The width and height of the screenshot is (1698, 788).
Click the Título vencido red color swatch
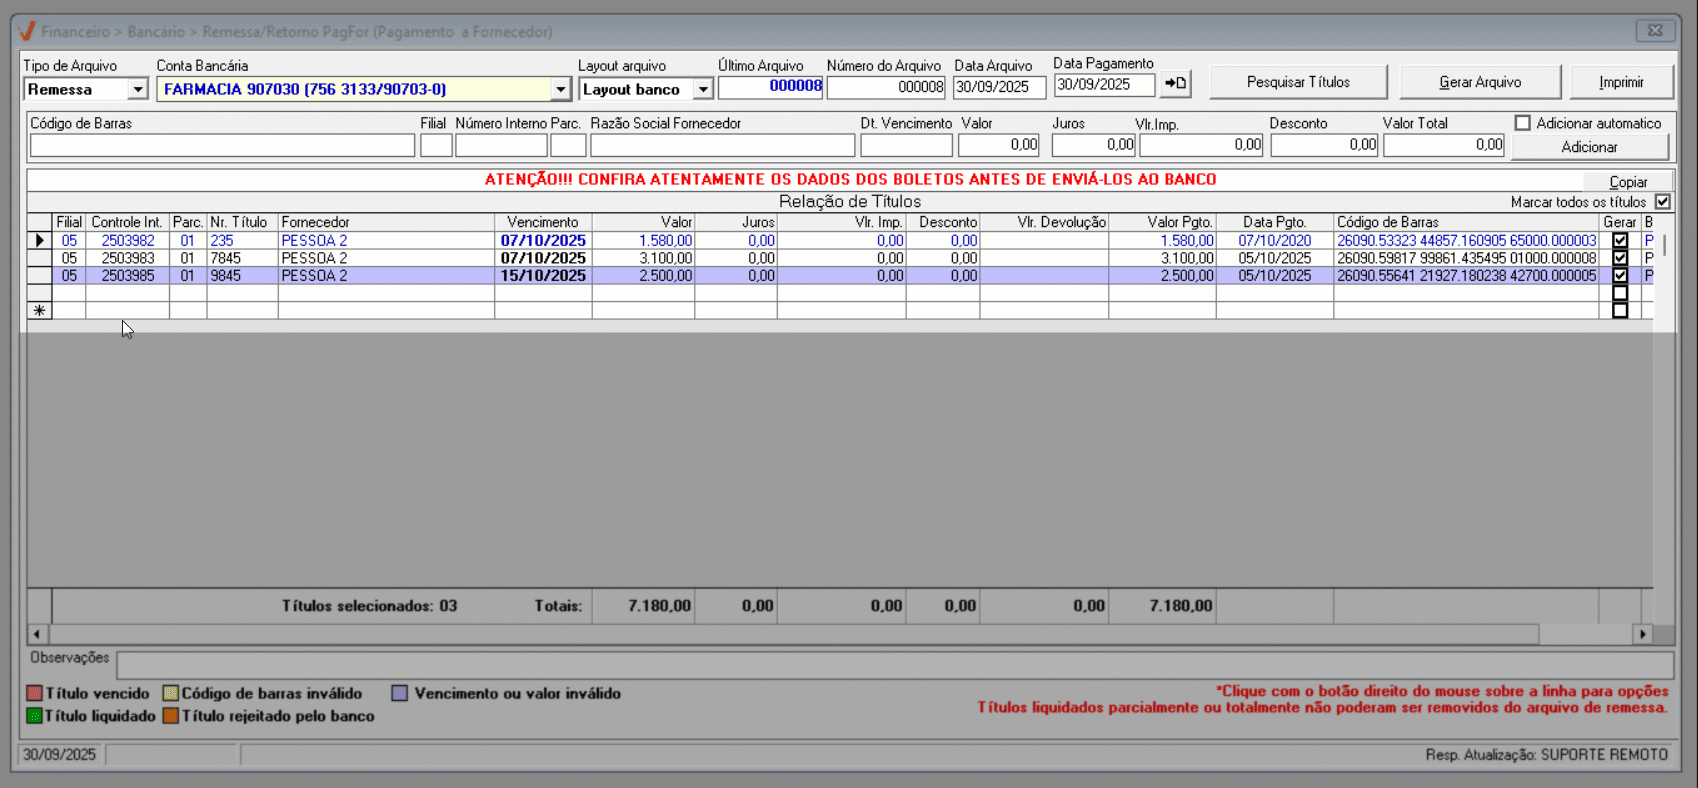coord(35,693)
